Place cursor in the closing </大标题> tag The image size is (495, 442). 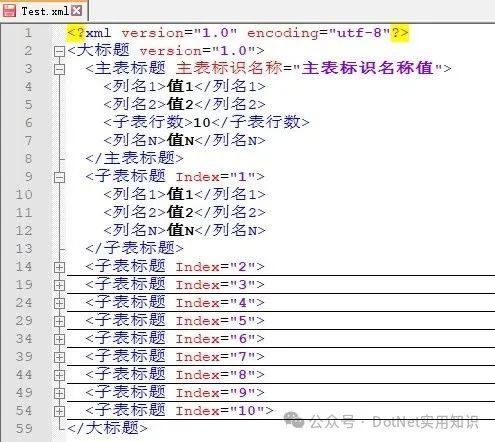[x=107, y=428]
